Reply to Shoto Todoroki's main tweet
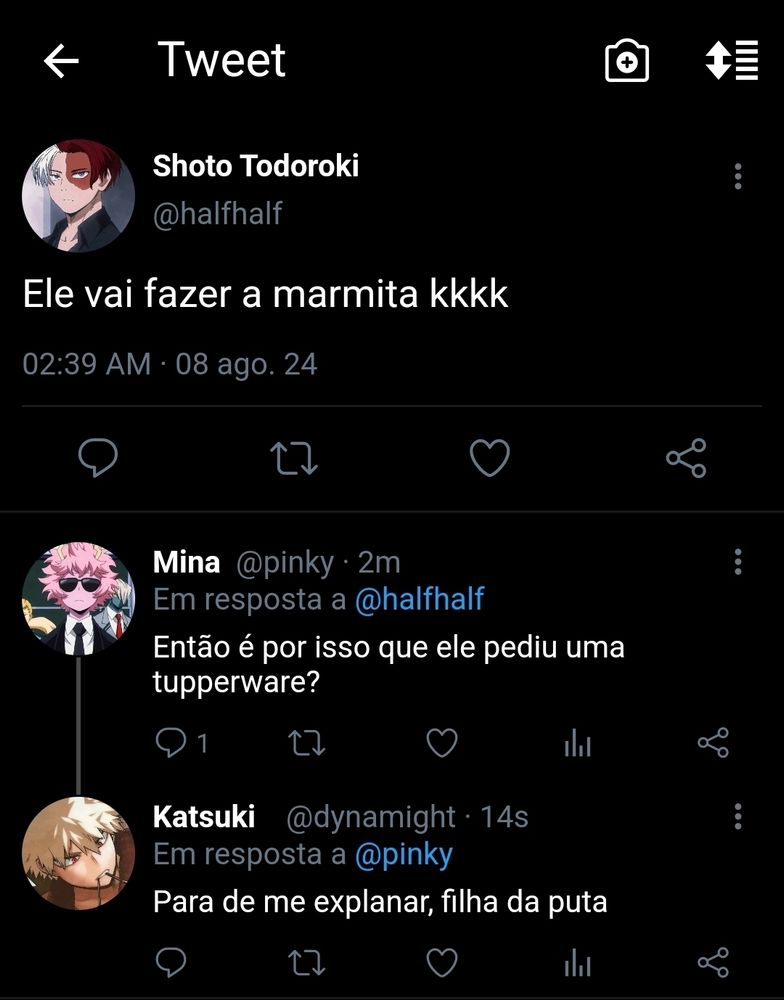This screenshot has height=1000, width=784. point(98,457)
